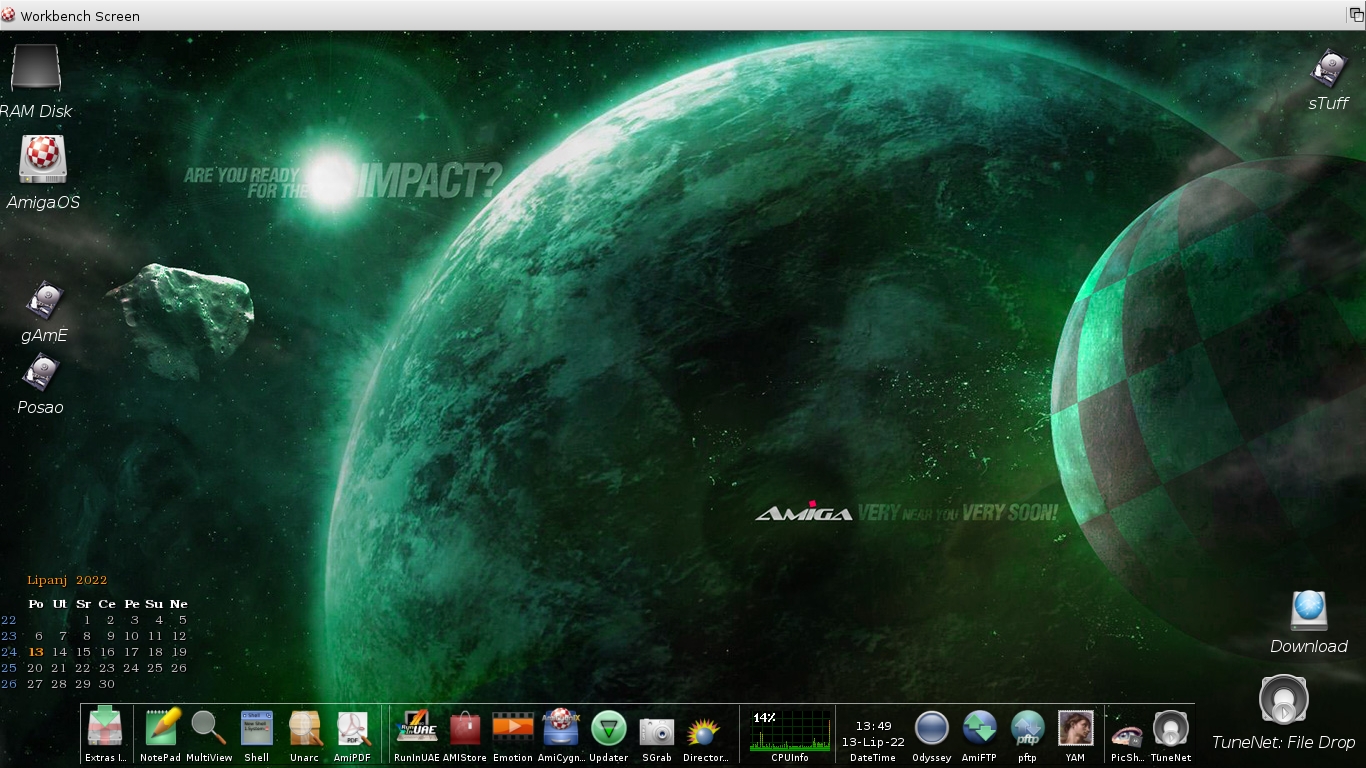Open AmiPDF viewer in dock

[x=353, y=727]
